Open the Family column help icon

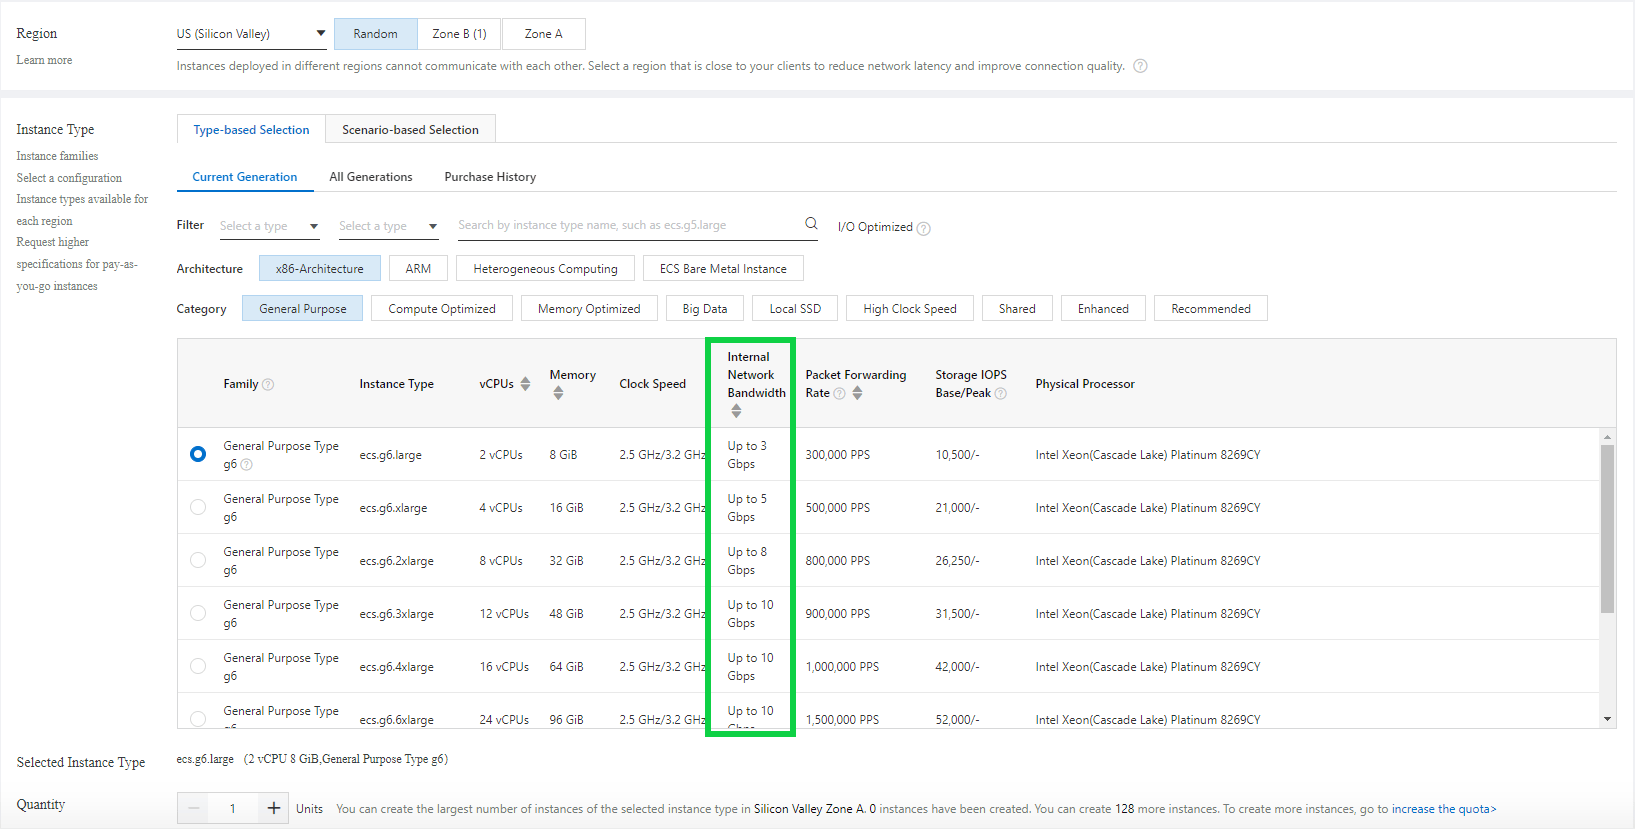[x=268, y=384]
